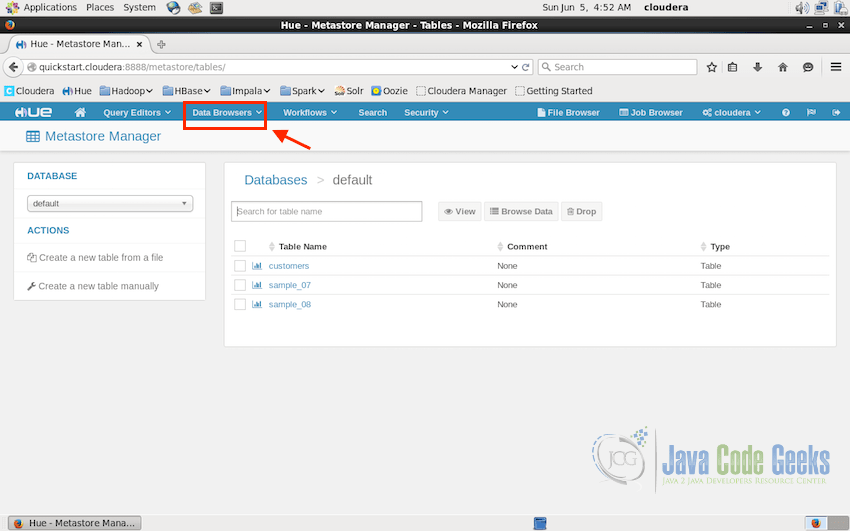Click the network connection icon in system tray
The width and height of the screenshot is (850, 531).
coord(821,8)
